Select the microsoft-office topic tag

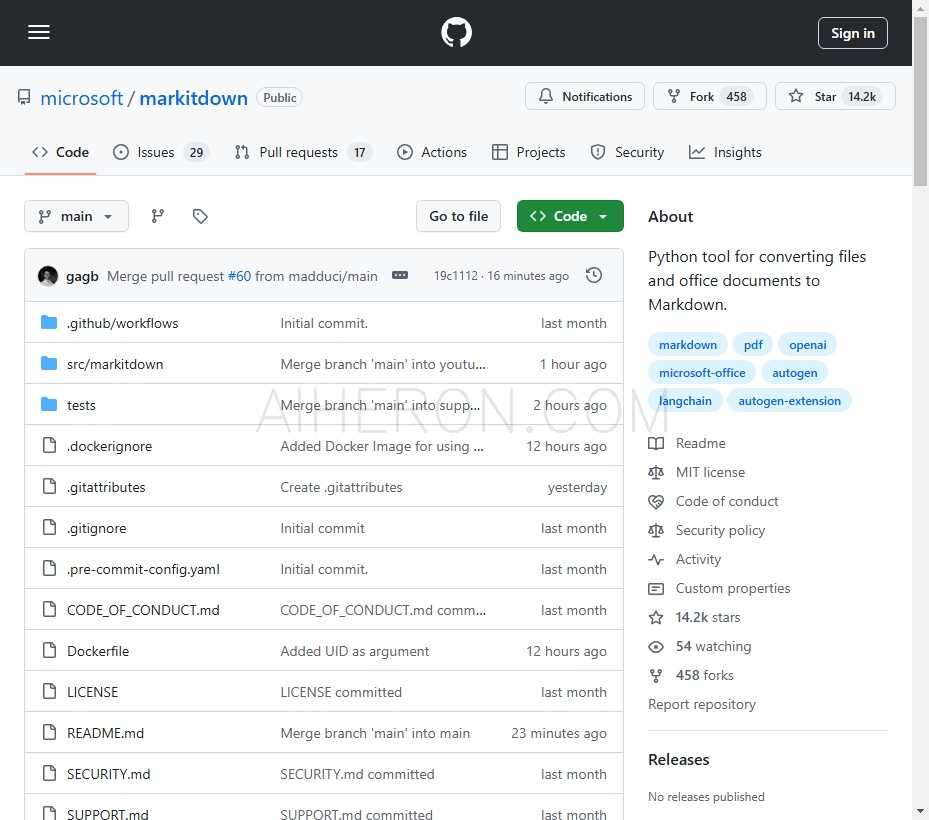click(702, 373)
